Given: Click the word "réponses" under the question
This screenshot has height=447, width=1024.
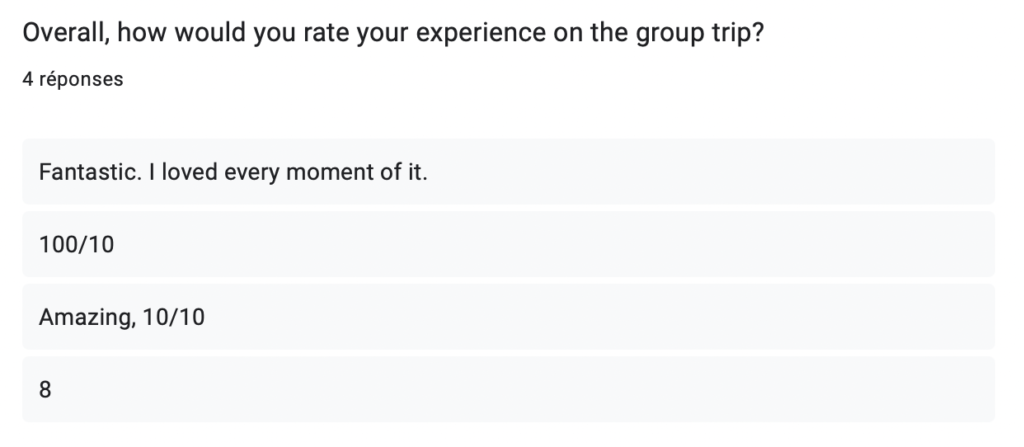Looking at the screenshot, I should pos(81,80).
